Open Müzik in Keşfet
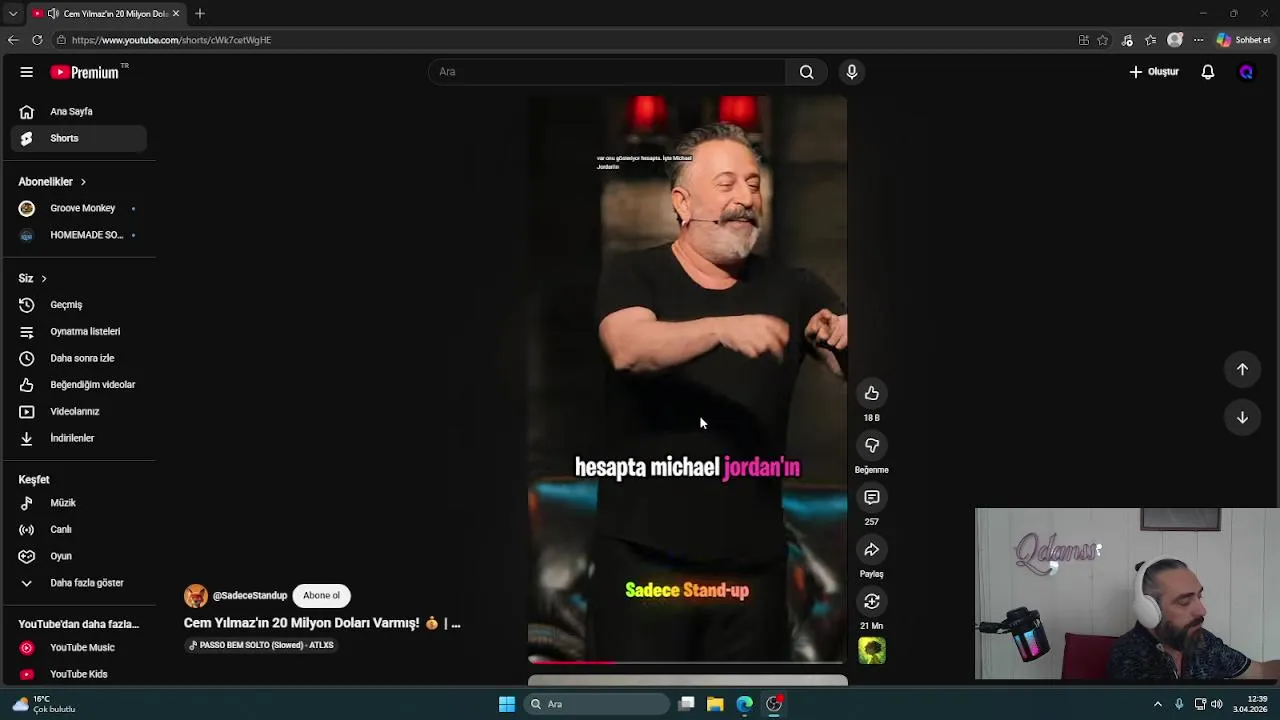The image size is (1280, 720). (78, 503)
